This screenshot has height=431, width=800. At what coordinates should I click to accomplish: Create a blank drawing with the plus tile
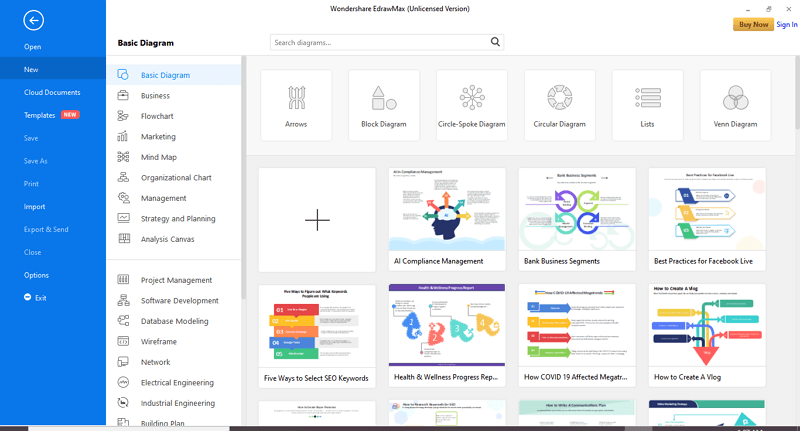(317, 220)
